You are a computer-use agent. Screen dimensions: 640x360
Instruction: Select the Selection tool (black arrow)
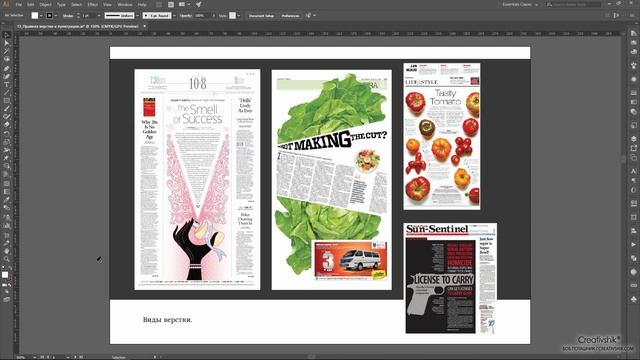point(7,36)
